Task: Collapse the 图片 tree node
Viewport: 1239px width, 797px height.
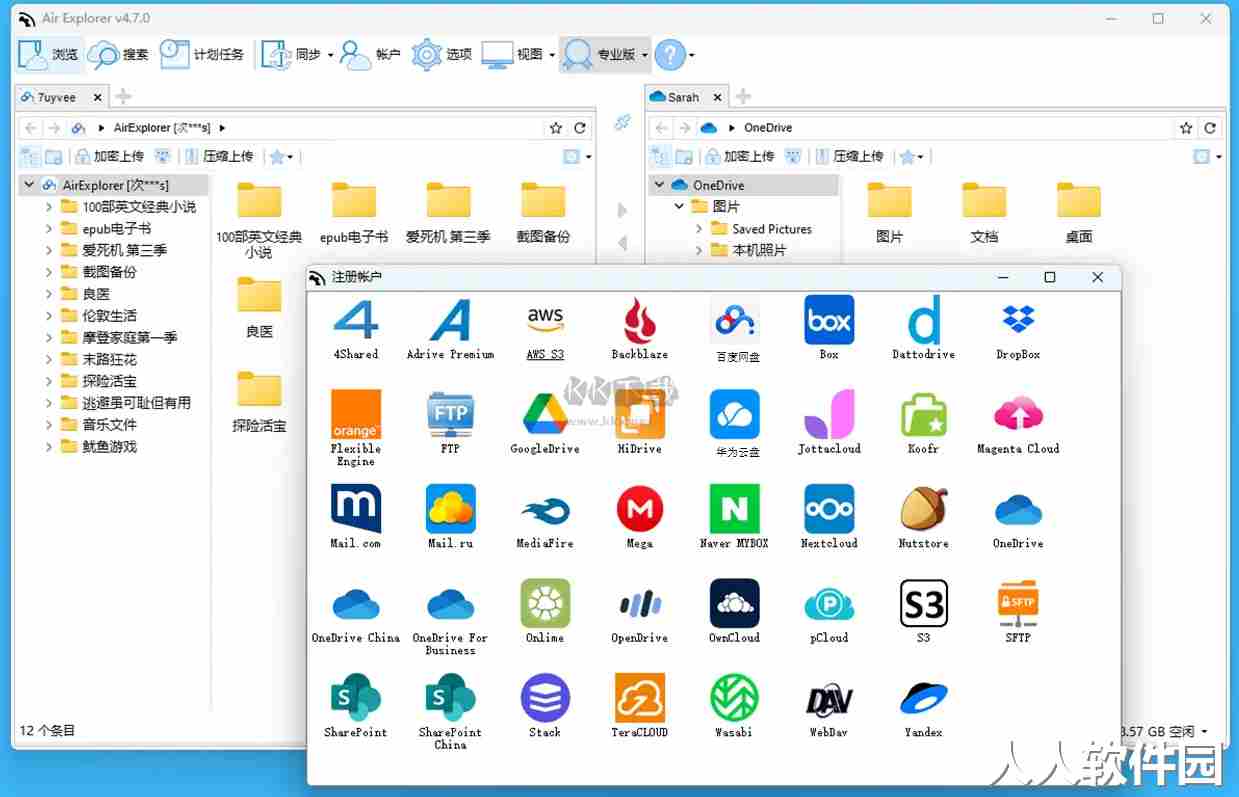Action: click(679, 207)
